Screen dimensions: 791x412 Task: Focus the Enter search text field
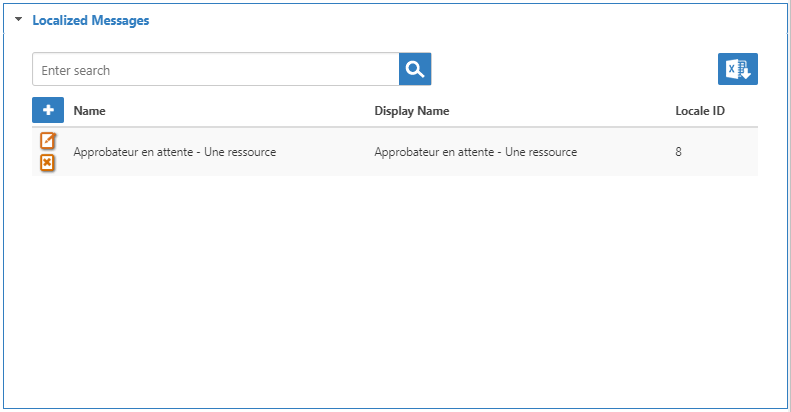pyautogui.click(x=215, y=70)
